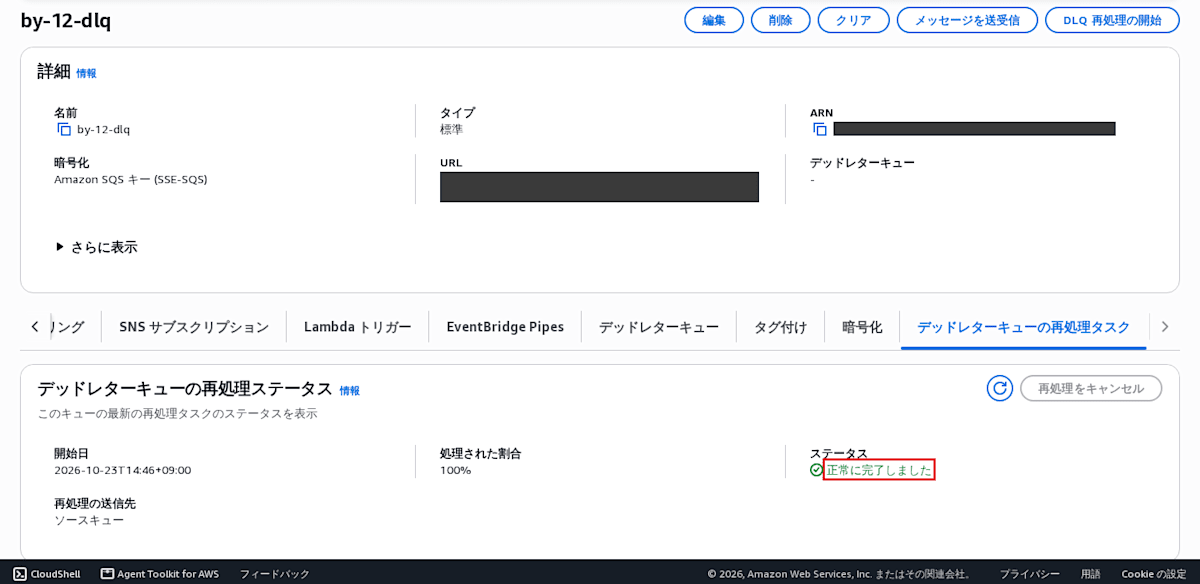Open the 情報 link beside 詳細
This screenshot has height=584, width=1200.
coord(87,73)
